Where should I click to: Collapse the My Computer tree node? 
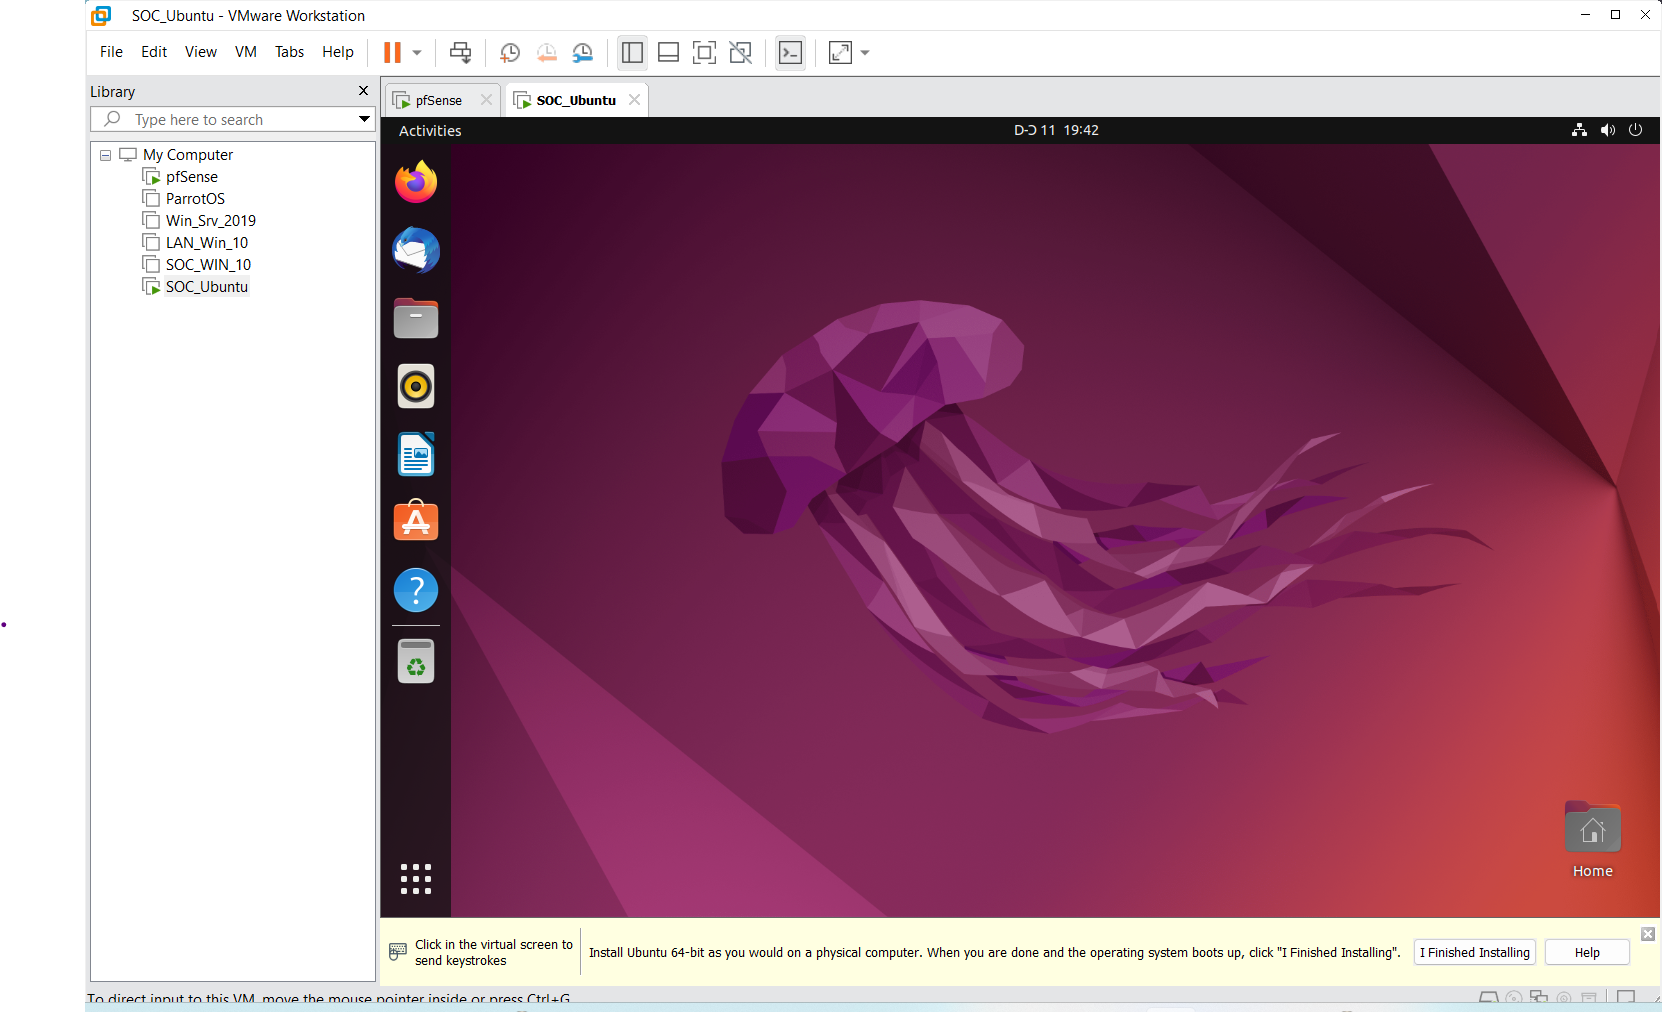[105, 155]
